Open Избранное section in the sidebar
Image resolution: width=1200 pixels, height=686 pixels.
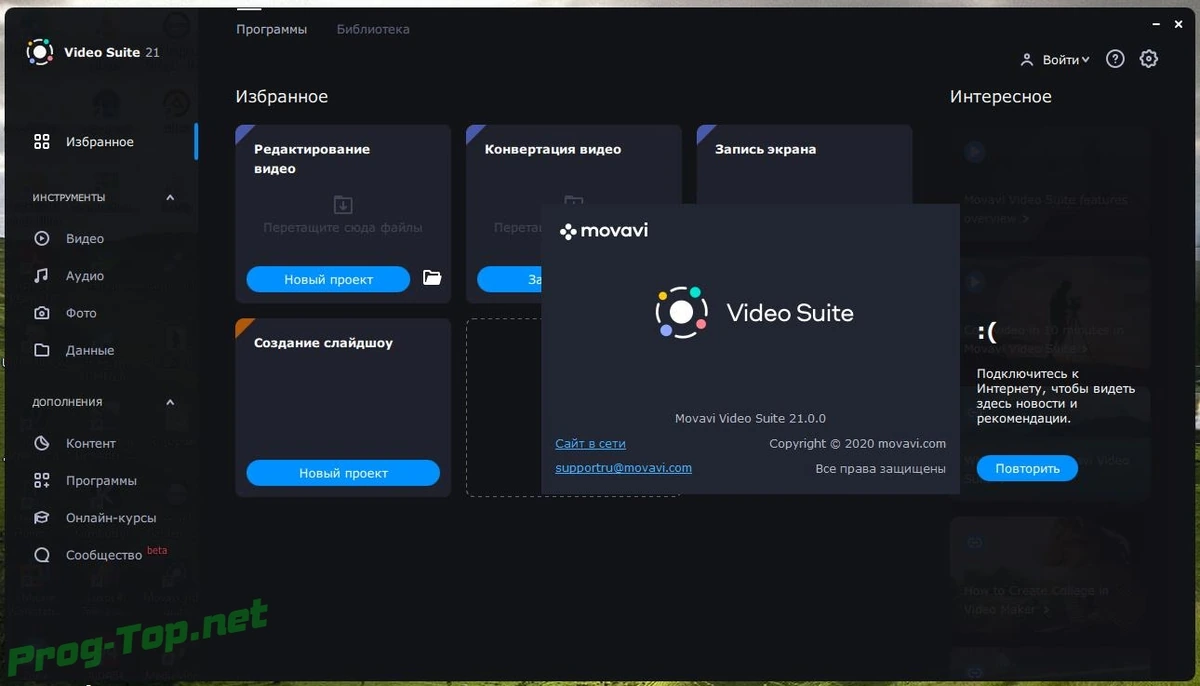(x=100, y=142)
